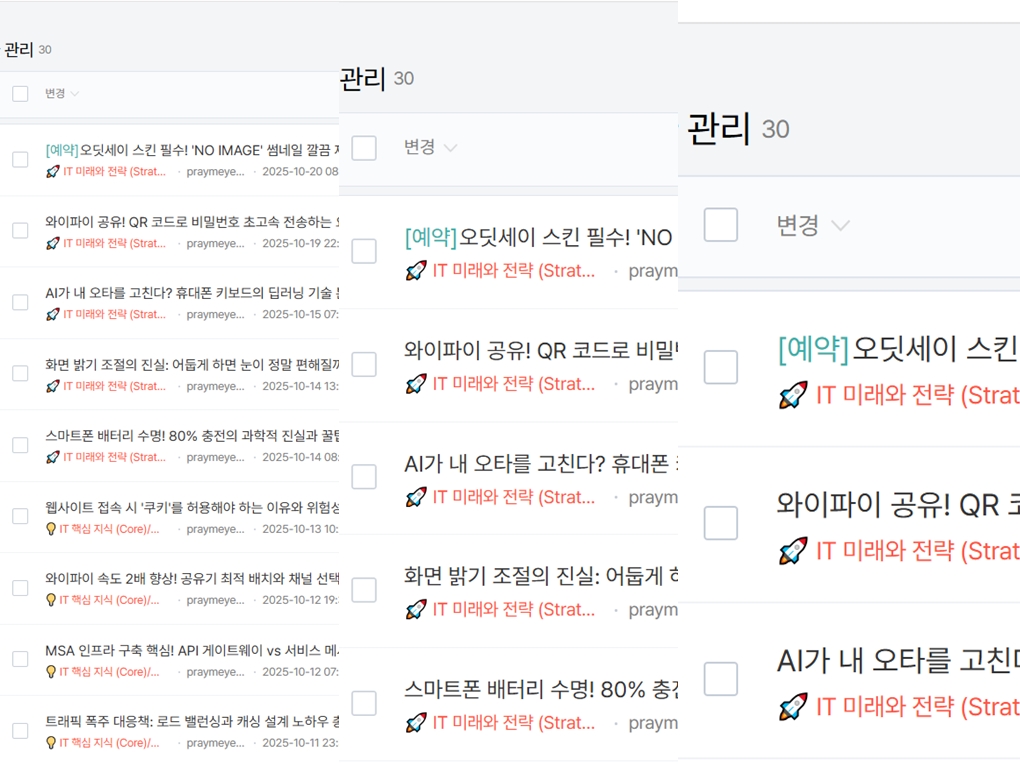The width and height of the screenshot is (1020, 764).
Task: Click IT 핵심 지식 (Core) category on the MSA 인프라 row
Action: tap(109, 672)
